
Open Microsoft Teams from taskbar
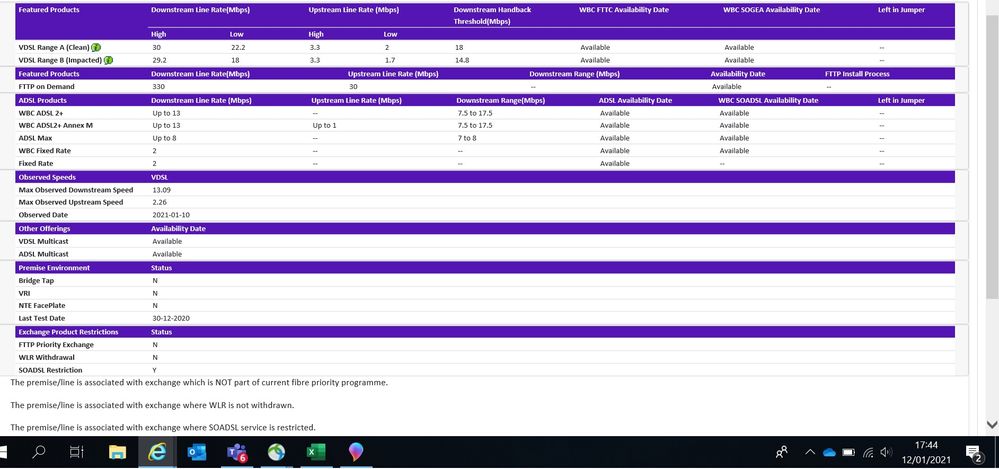pos(236,452)
